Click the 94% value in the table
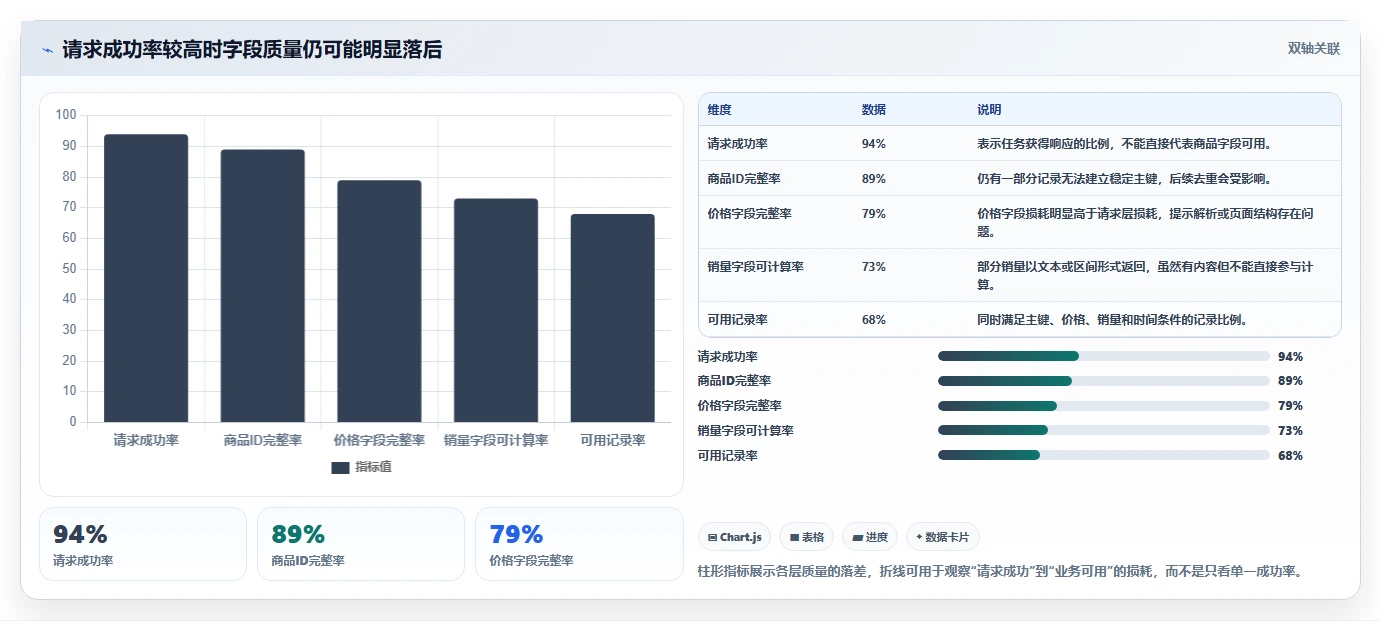The image size is (1381, 621). (873, 144)
